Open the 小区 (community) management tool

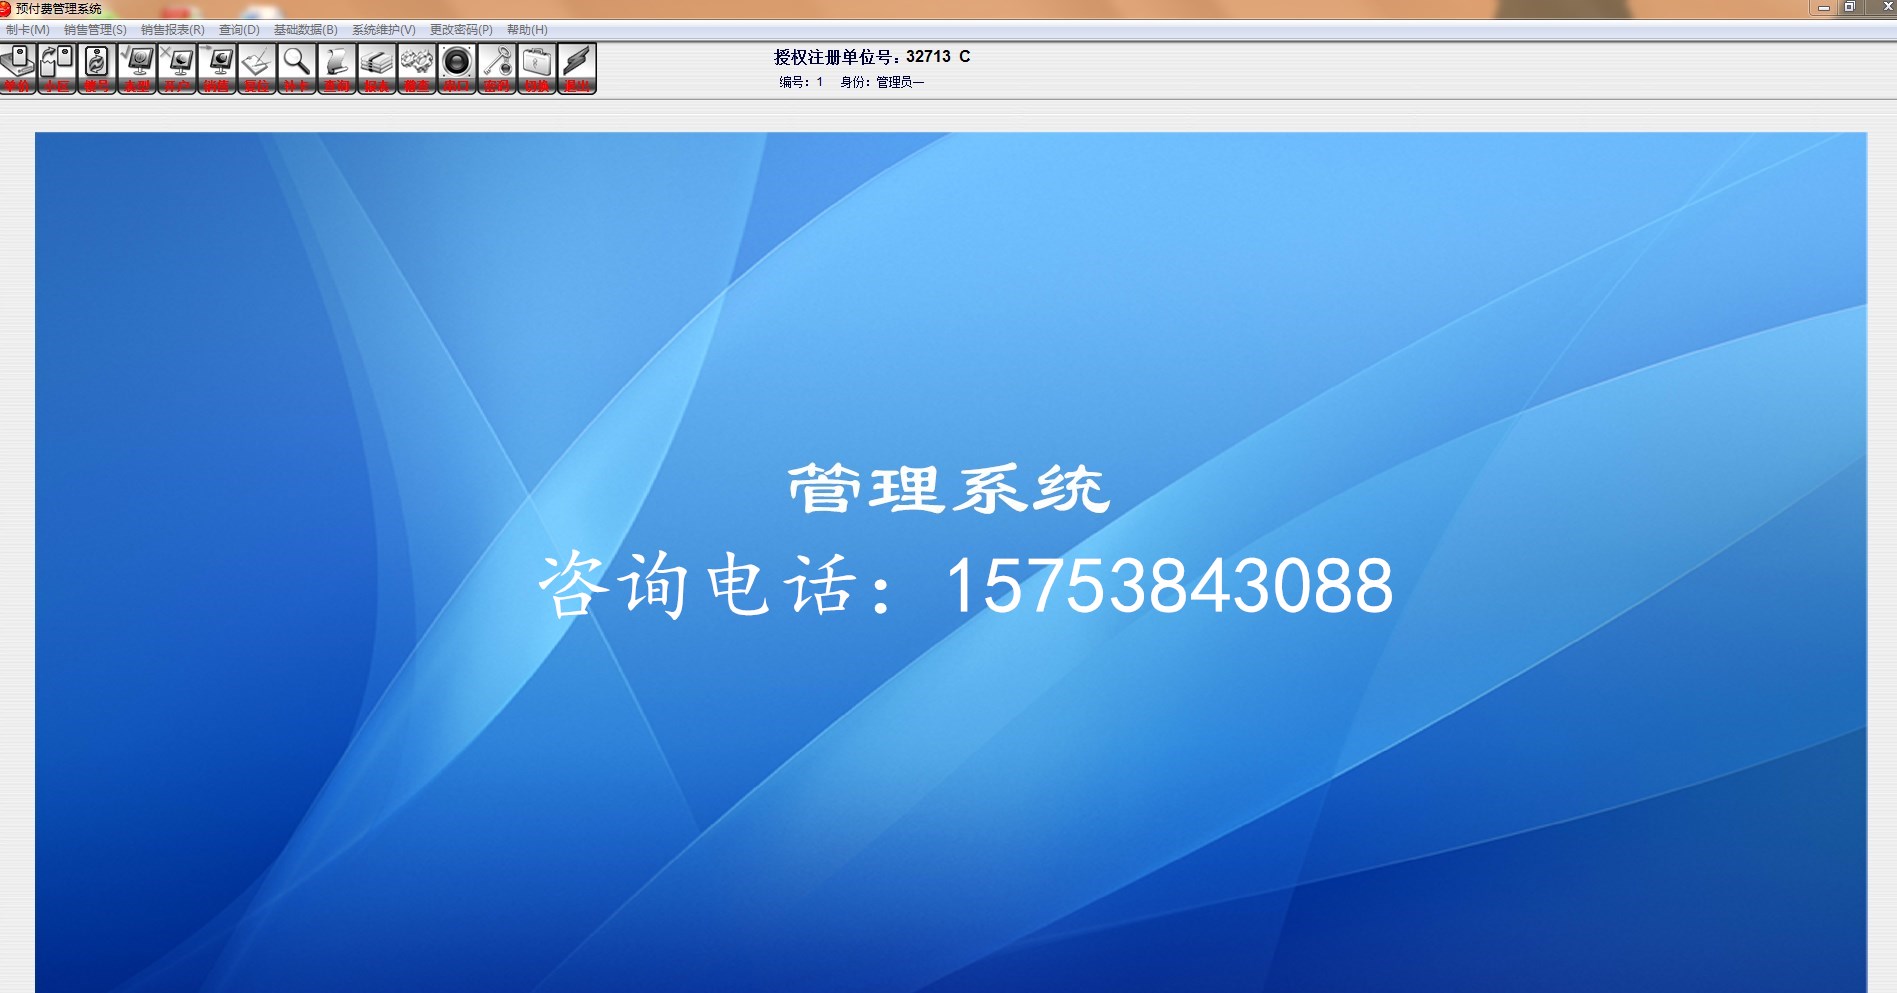(x=56, y=65)
